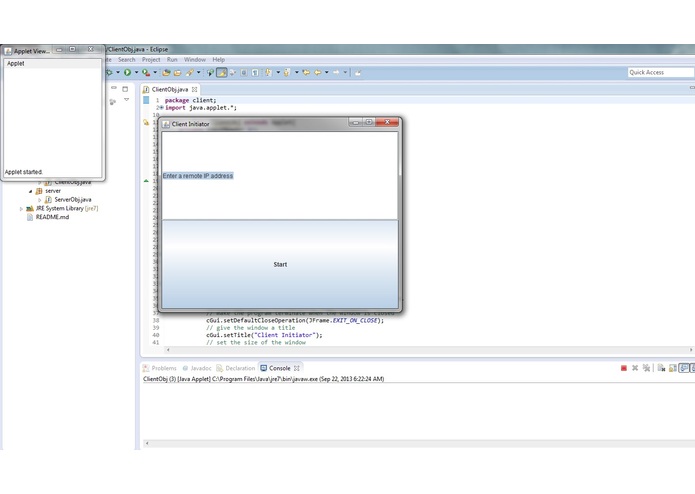Image resolution: width=695 pixels, height=494 pixels.
Task: Click the Previous Annotation icon
Action: tap(287, 72)
